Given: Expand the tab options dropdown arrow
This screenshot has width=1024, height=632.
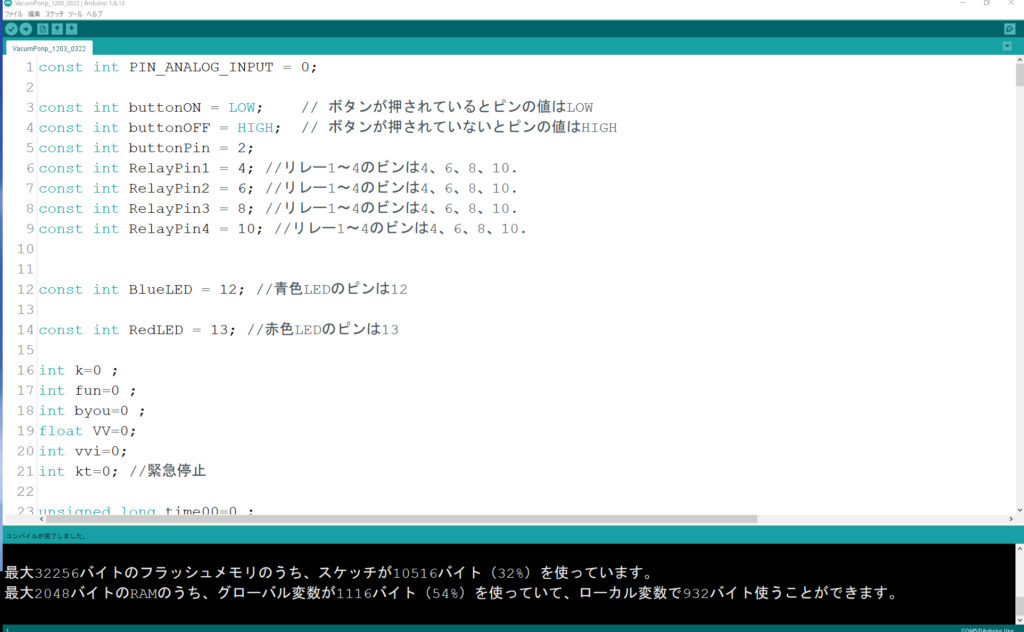Looking at the screenshot, I should click(x=1007, y=47).
